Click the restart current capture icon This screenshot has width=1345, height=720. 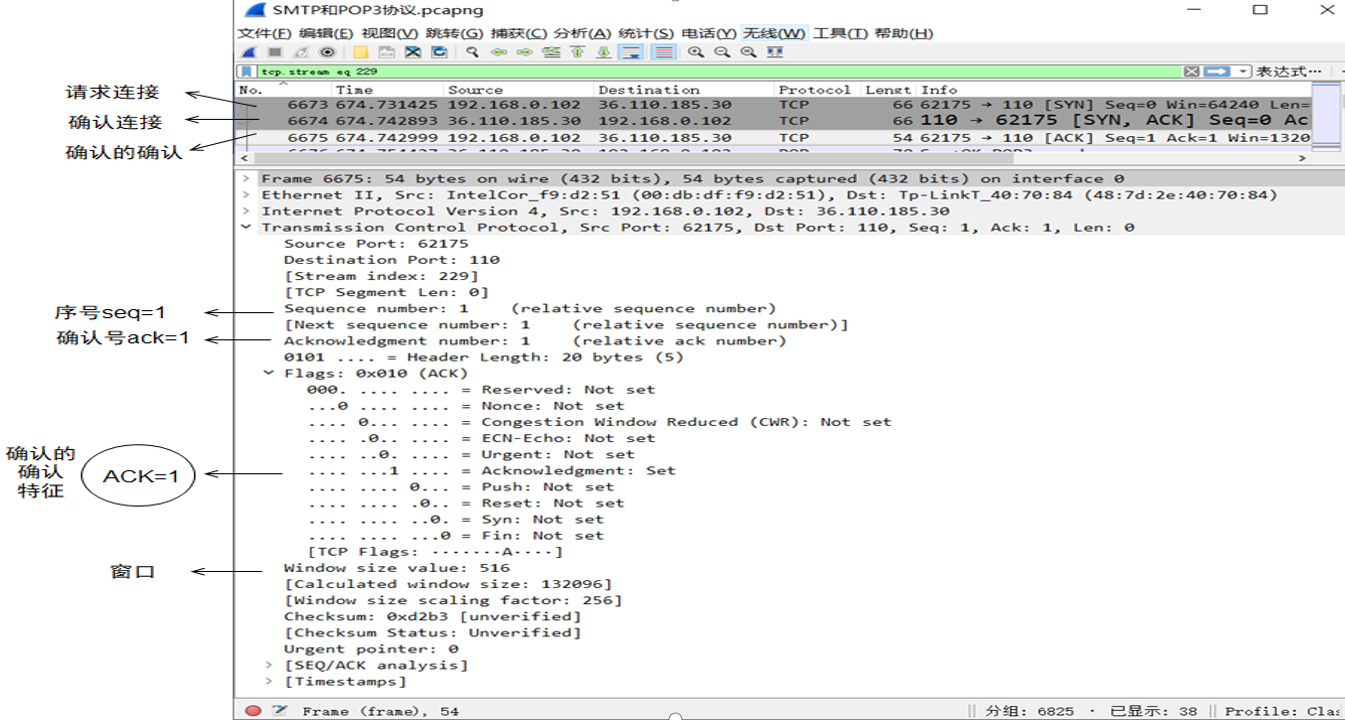tap(301, 52)
